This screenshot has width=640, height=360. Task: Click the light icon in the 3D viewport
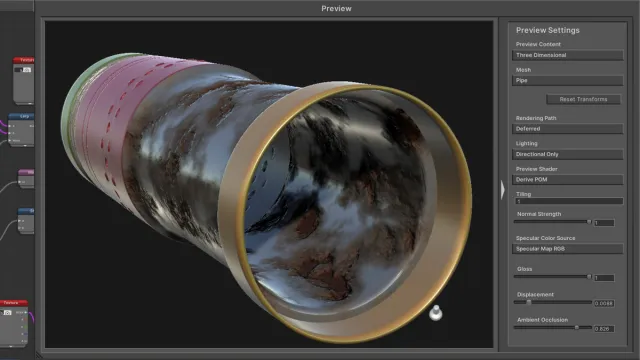436,312
